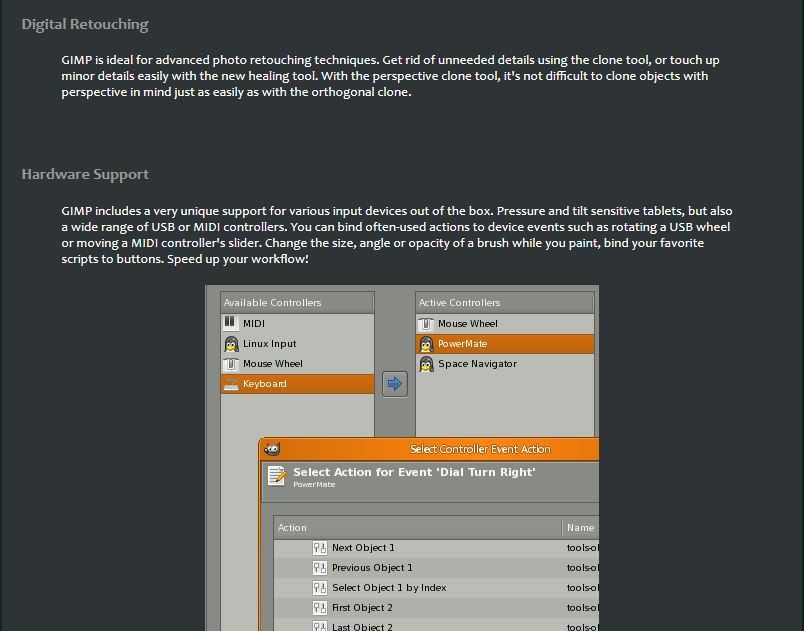This screenshot has width=804, height=631.
Task: Select the Select Object 1 by Index action
Action: pos(436,588)
